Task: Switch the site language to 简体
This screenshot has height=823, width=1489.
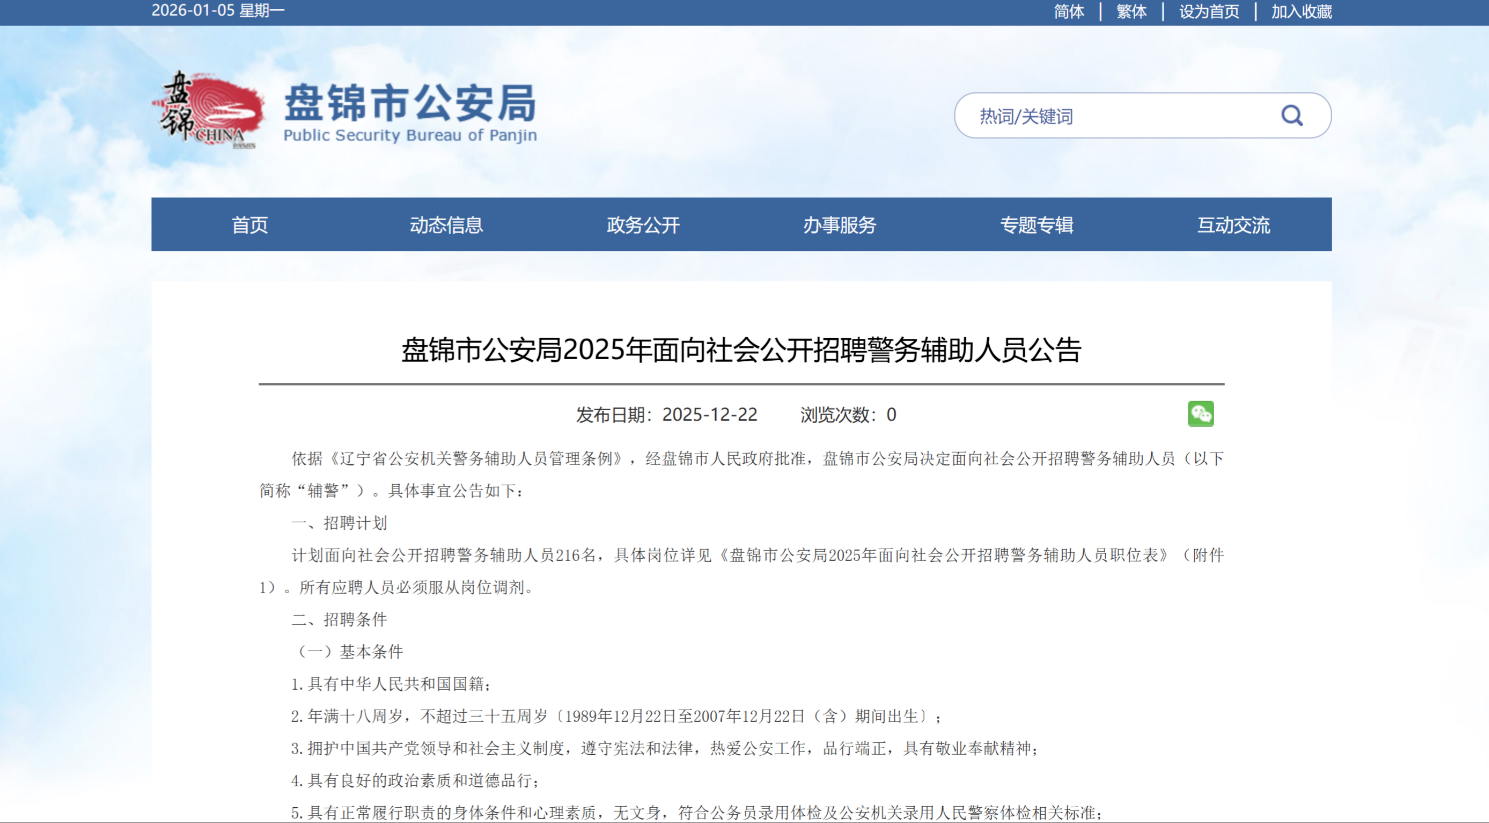Action: pyautogui.click(x=1068, y=11)
